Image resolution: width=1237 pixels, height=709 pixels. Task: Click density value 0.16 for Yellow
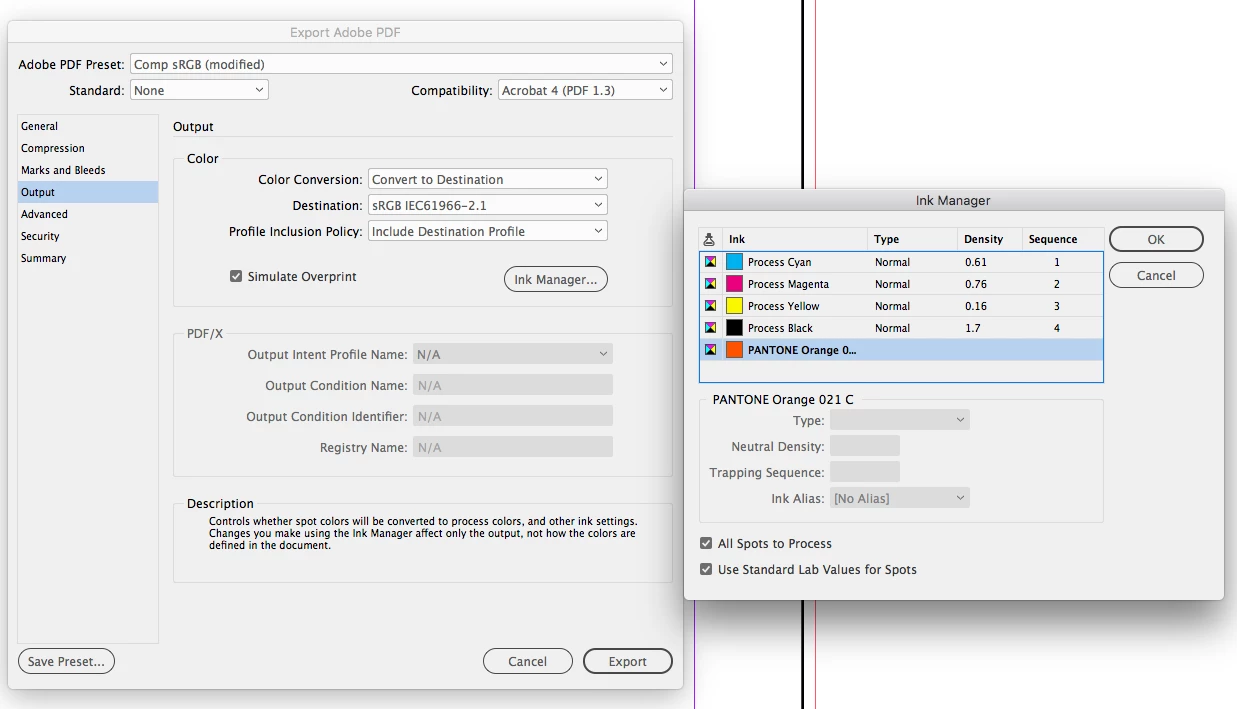coord(976,306)
